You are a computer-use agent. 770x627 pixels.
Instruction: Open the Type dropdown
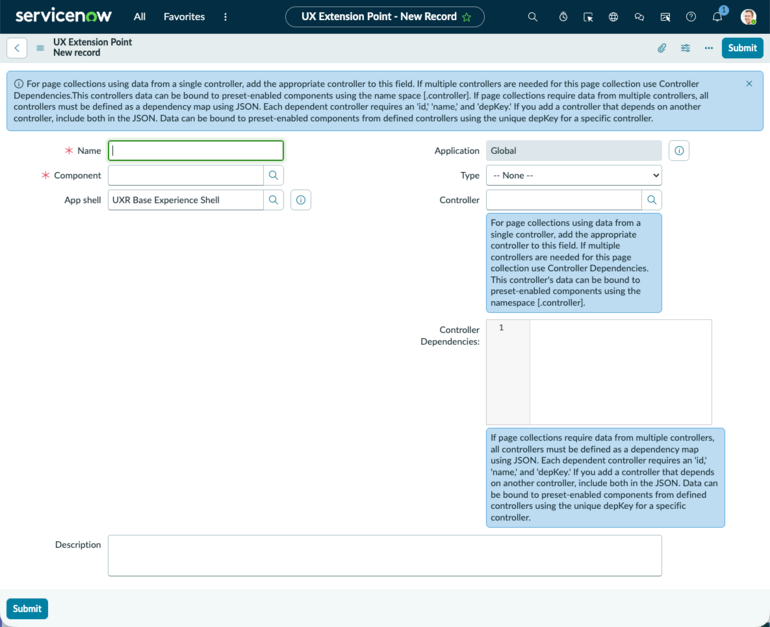[574, 175]
